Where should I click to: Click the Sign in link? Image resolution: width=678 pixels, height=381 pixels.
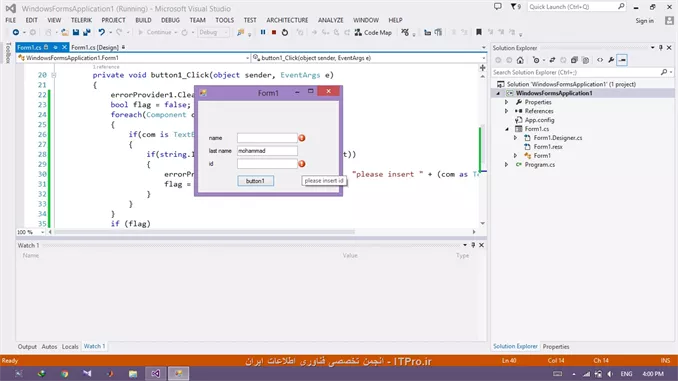644,21
